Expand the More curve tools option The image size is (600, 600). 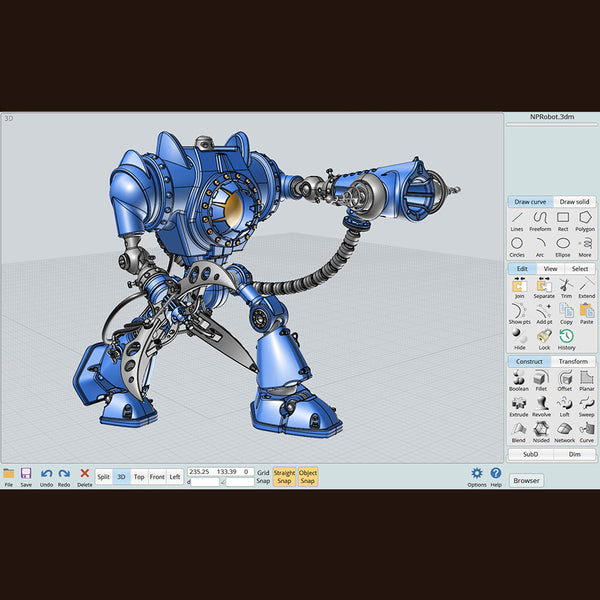pos(586,245)
